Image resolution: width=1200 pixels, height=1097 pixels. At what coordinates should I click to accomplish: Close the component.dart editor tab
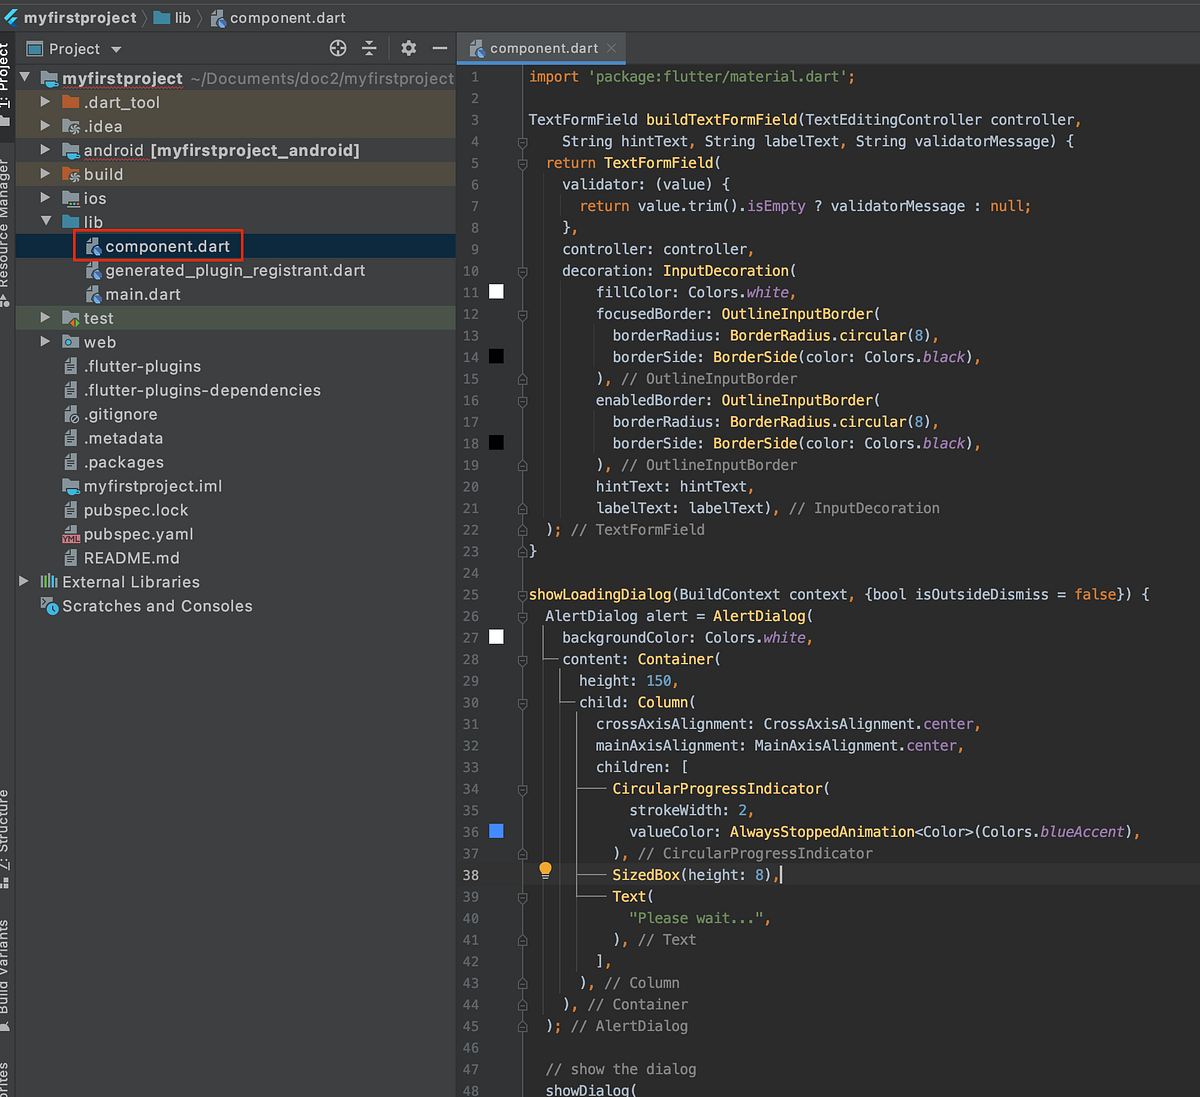[x=612, y=48]
